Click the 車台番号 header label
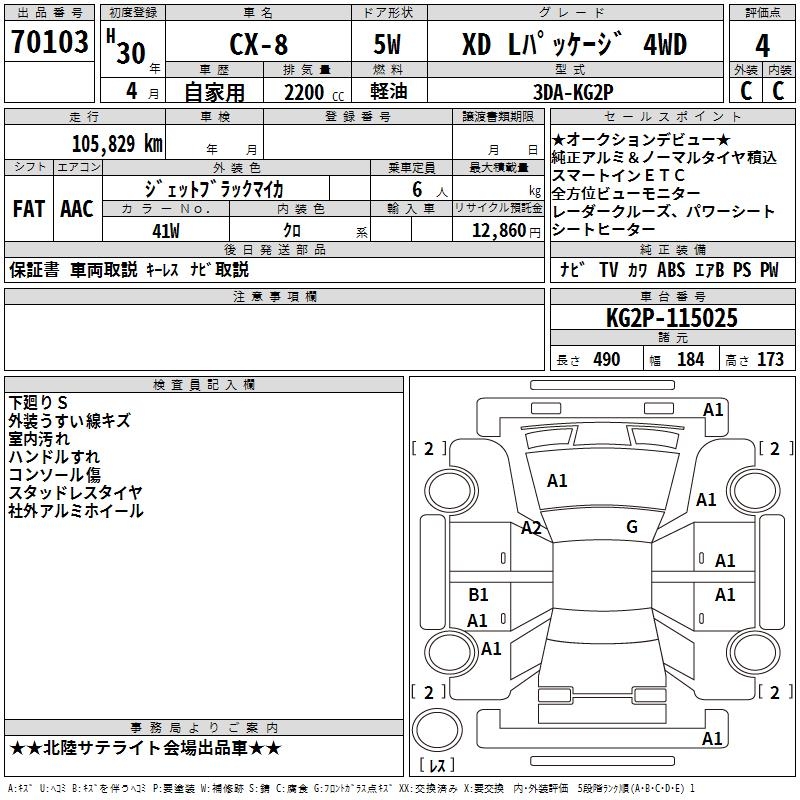This screenshot has width=800, height=800. tap(673, 296)
